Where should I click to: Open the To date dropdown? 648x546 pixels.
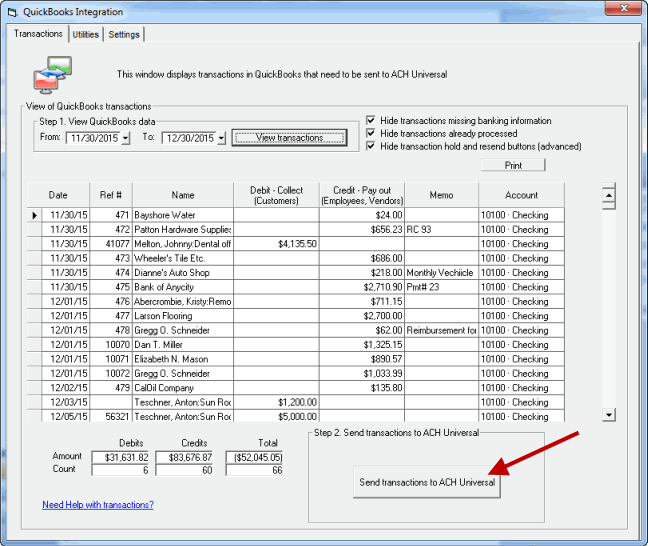222,138
